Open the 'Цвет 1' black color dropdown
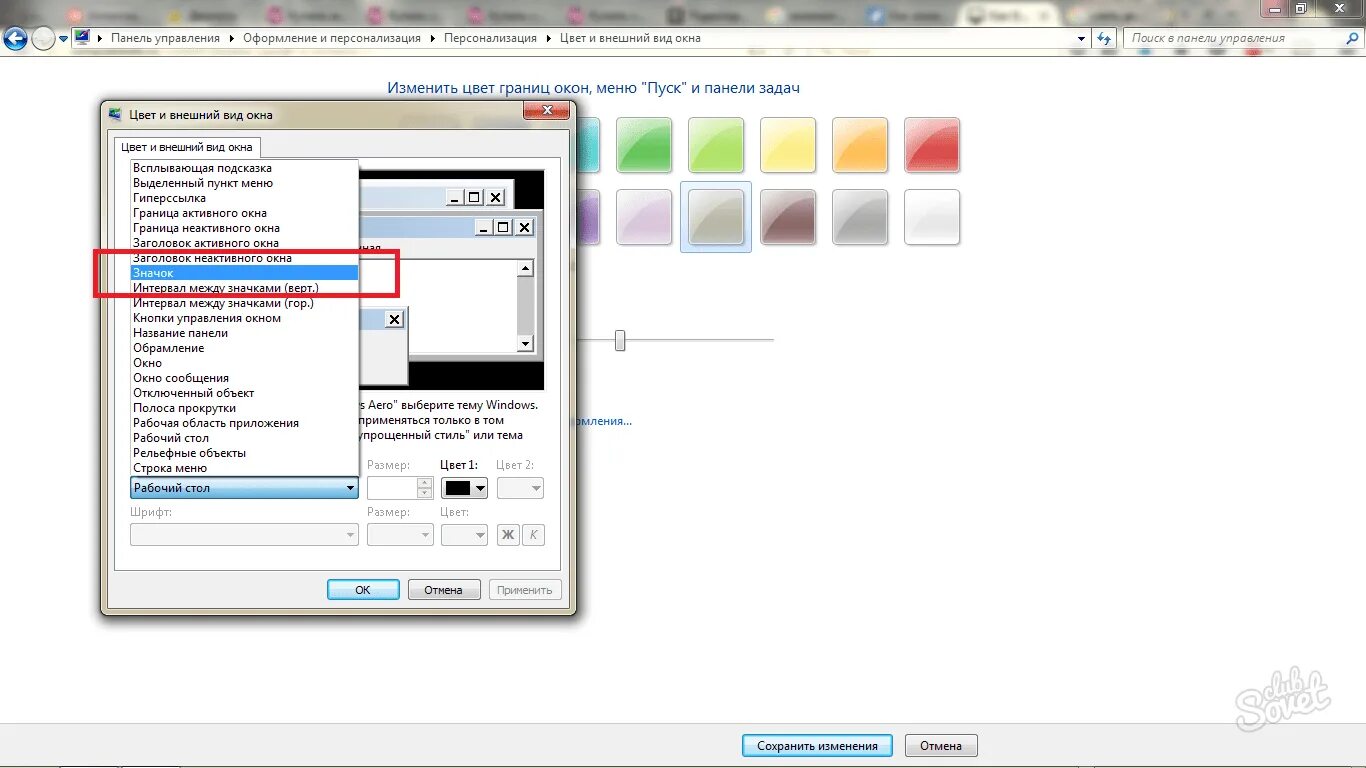This screenshot has width=1366, height=768. 464,488
